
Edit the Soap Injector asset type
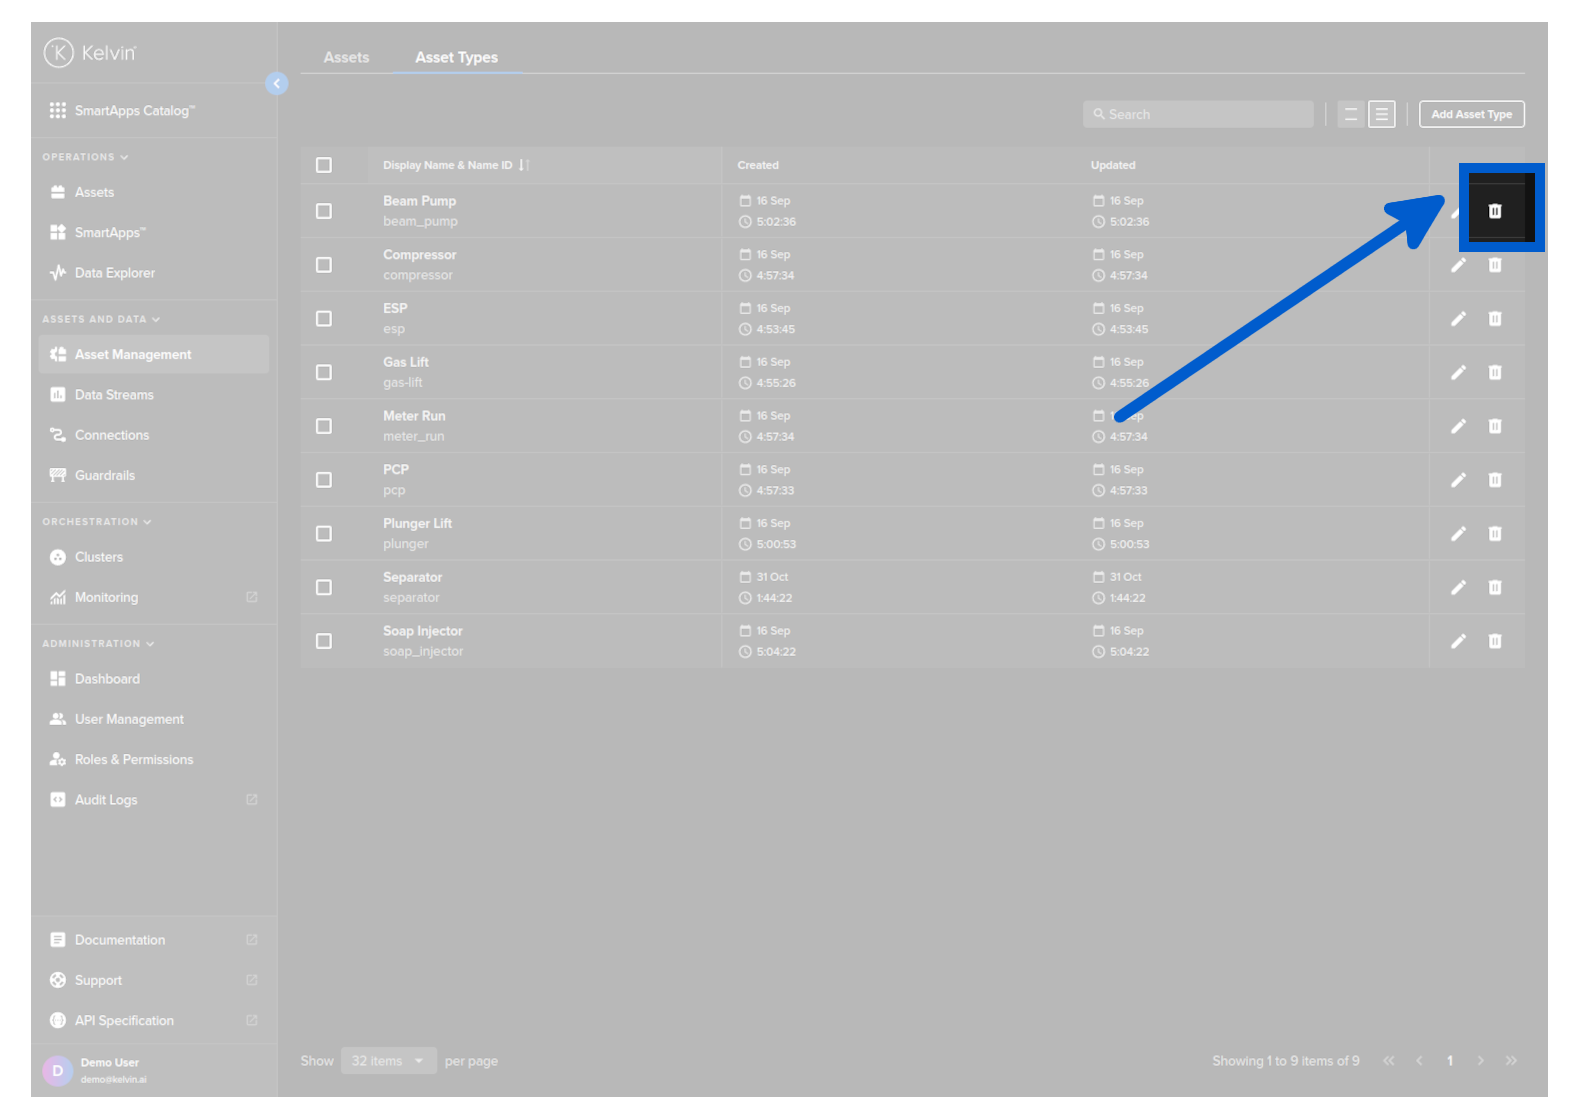click(1458, 641)
